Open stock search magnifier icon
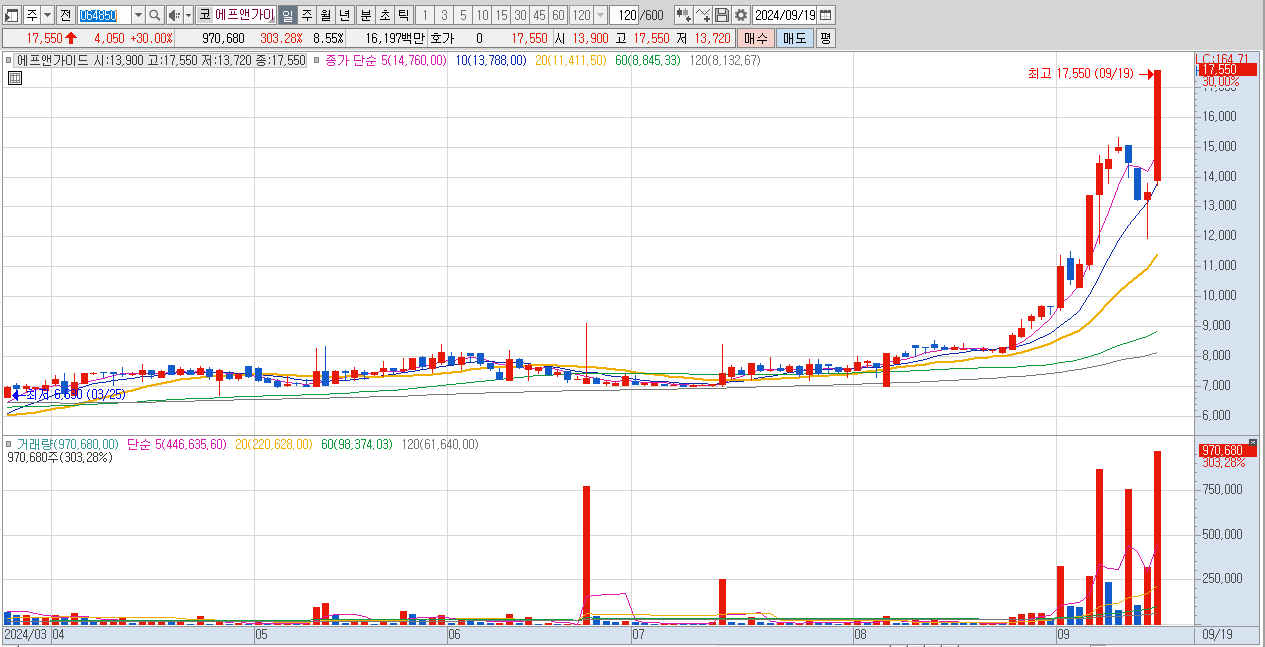 (x=155, y=15)
